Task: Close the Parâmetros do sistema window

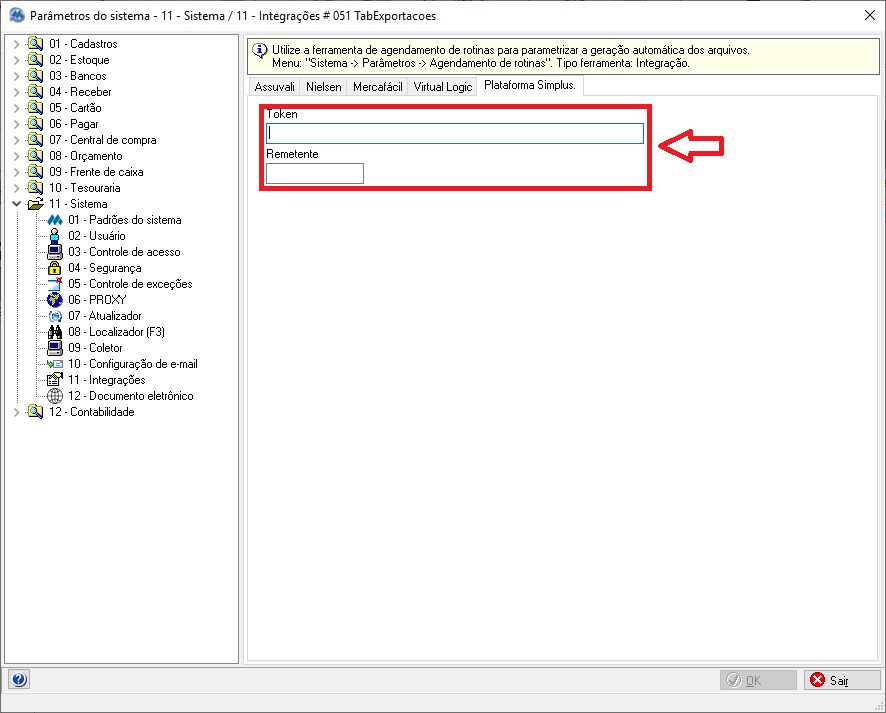Action: click(870, 15)
